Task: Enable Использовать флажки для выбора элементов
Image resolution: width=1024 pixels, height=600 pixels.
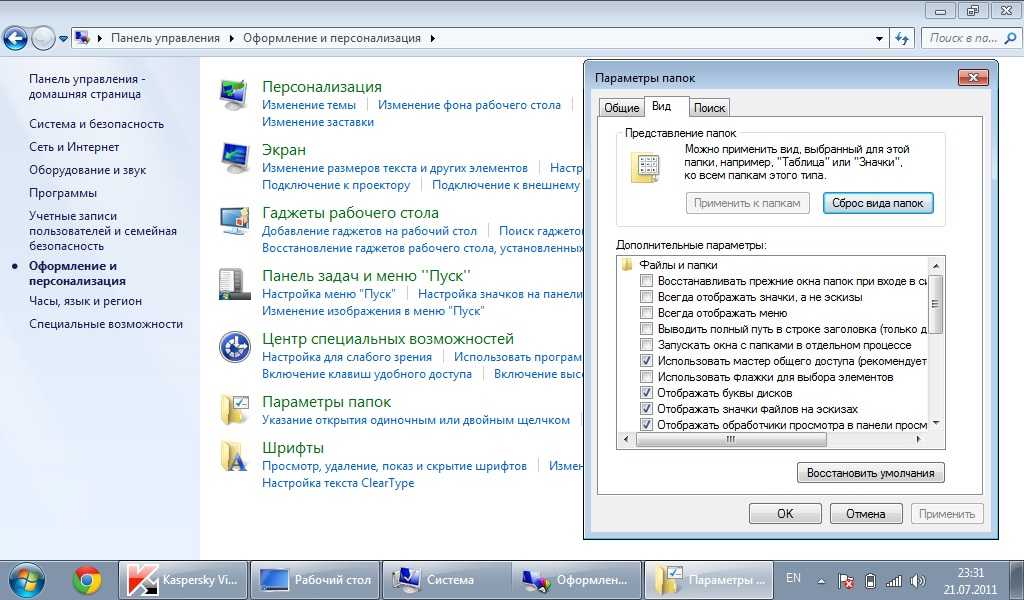Action: pos(646,377)
